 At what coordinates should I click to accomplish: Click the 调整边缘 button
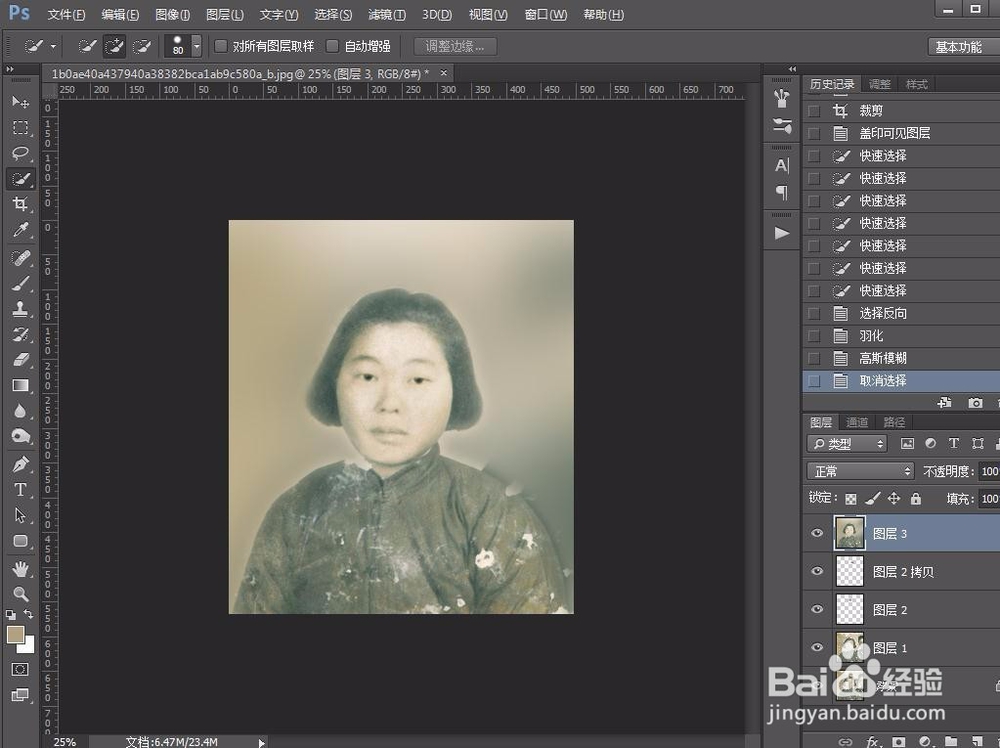[x=455, y=46]
